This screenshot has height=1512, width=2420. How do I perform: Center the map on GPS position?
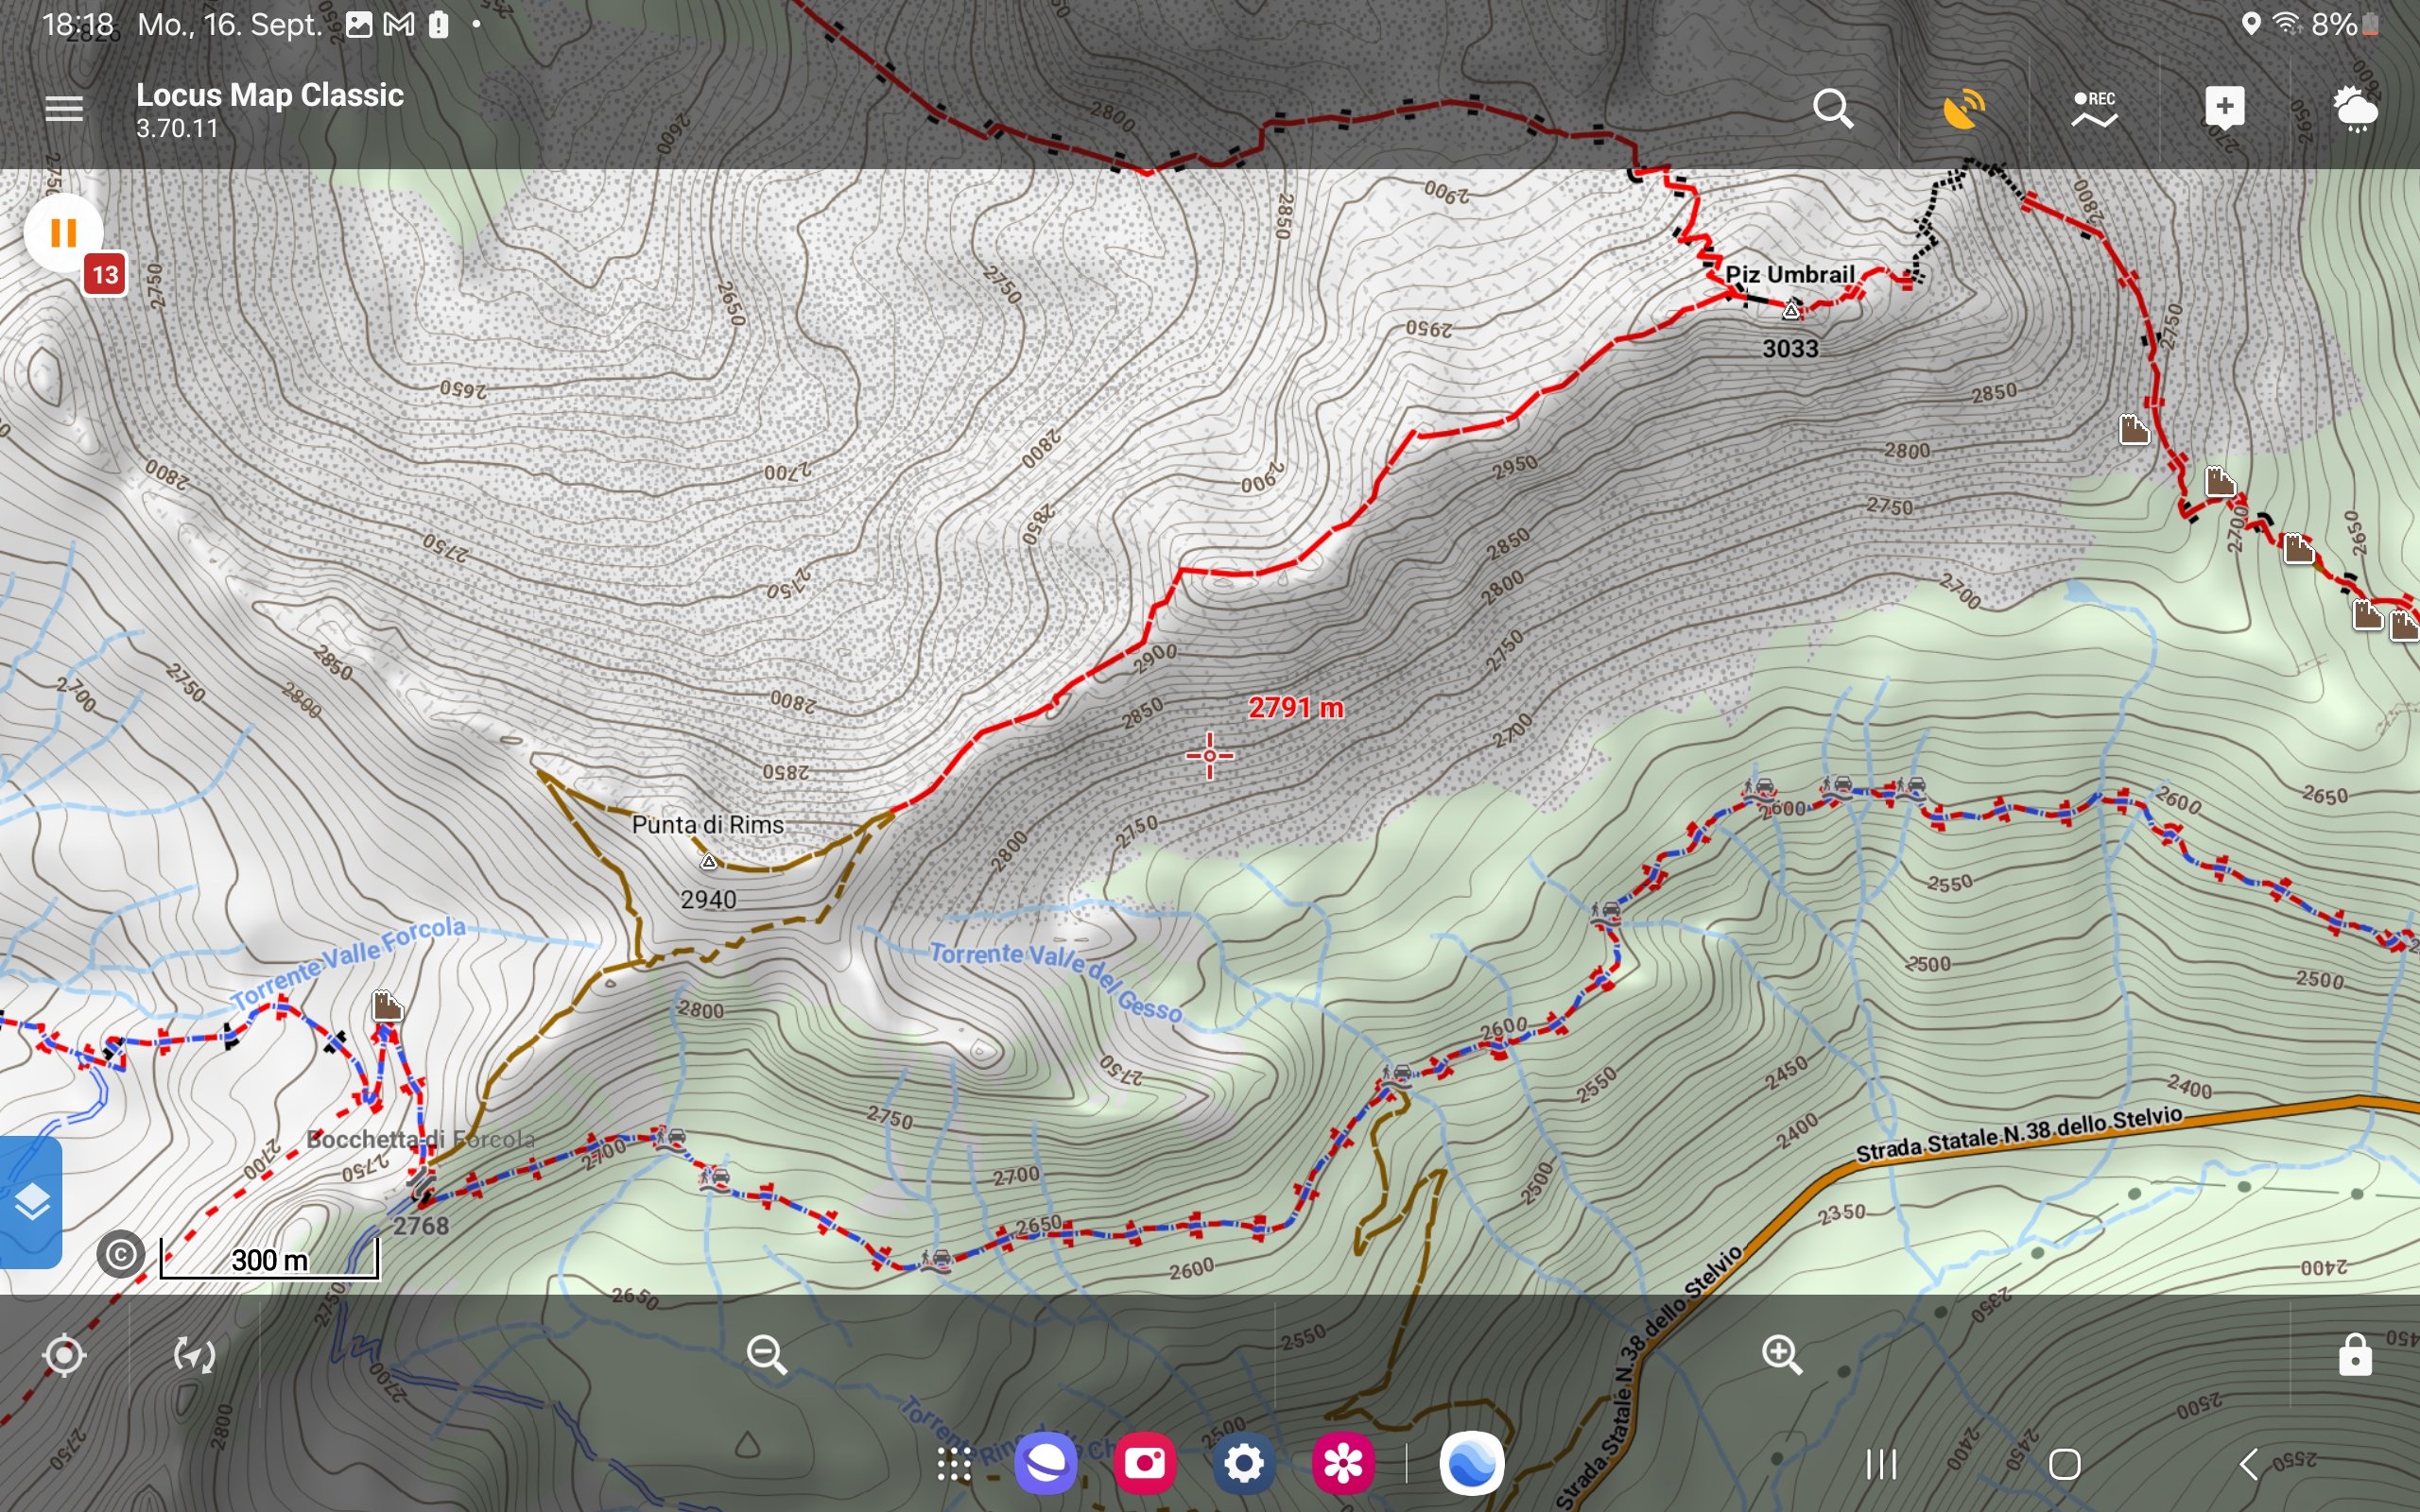(x=64, y=1356)
